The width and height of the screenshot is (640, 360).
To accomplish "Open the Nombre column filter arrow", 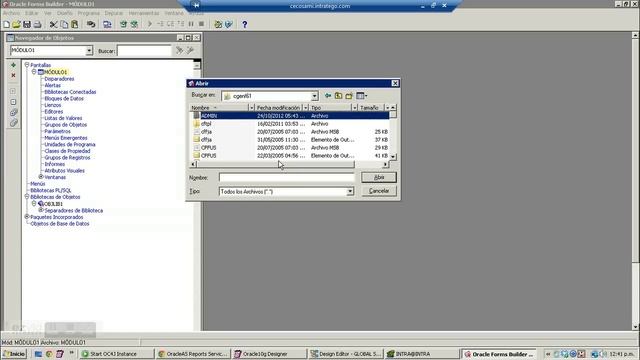I will (251, 108).
